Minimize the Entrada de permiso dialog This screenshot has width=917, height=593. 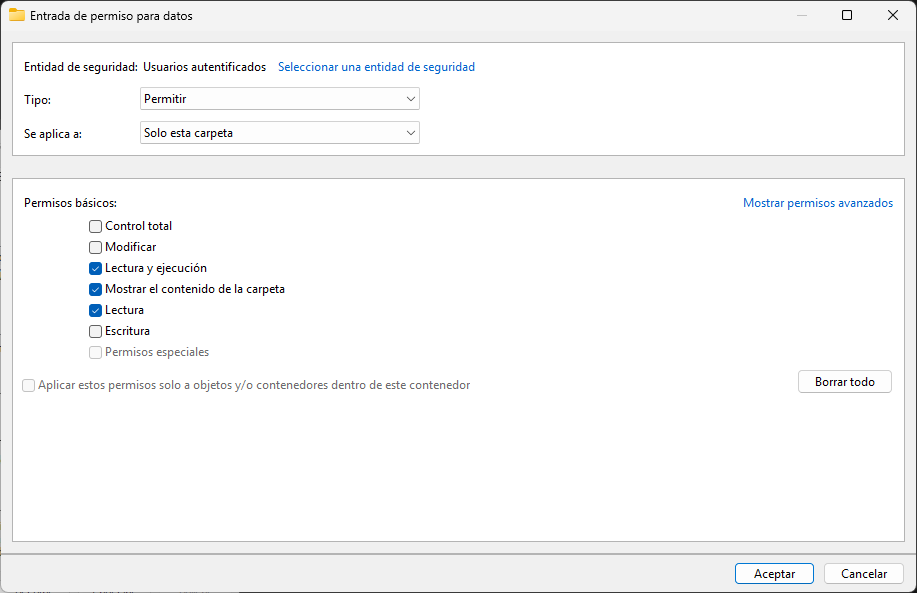802,15
